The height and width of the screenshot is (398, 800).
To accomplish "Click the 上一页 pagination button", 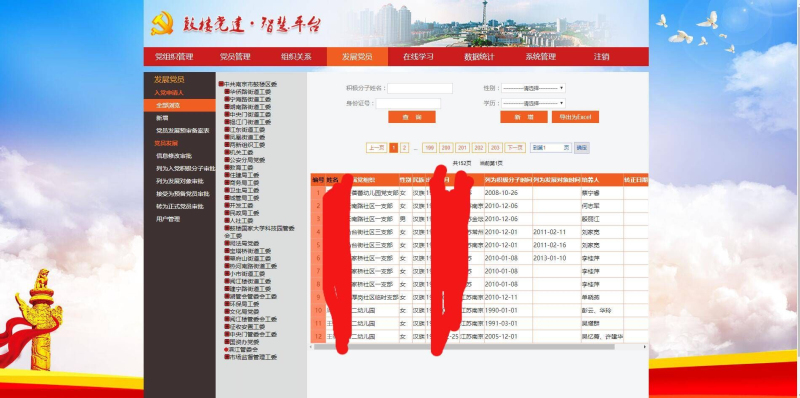I will [376, 148].
